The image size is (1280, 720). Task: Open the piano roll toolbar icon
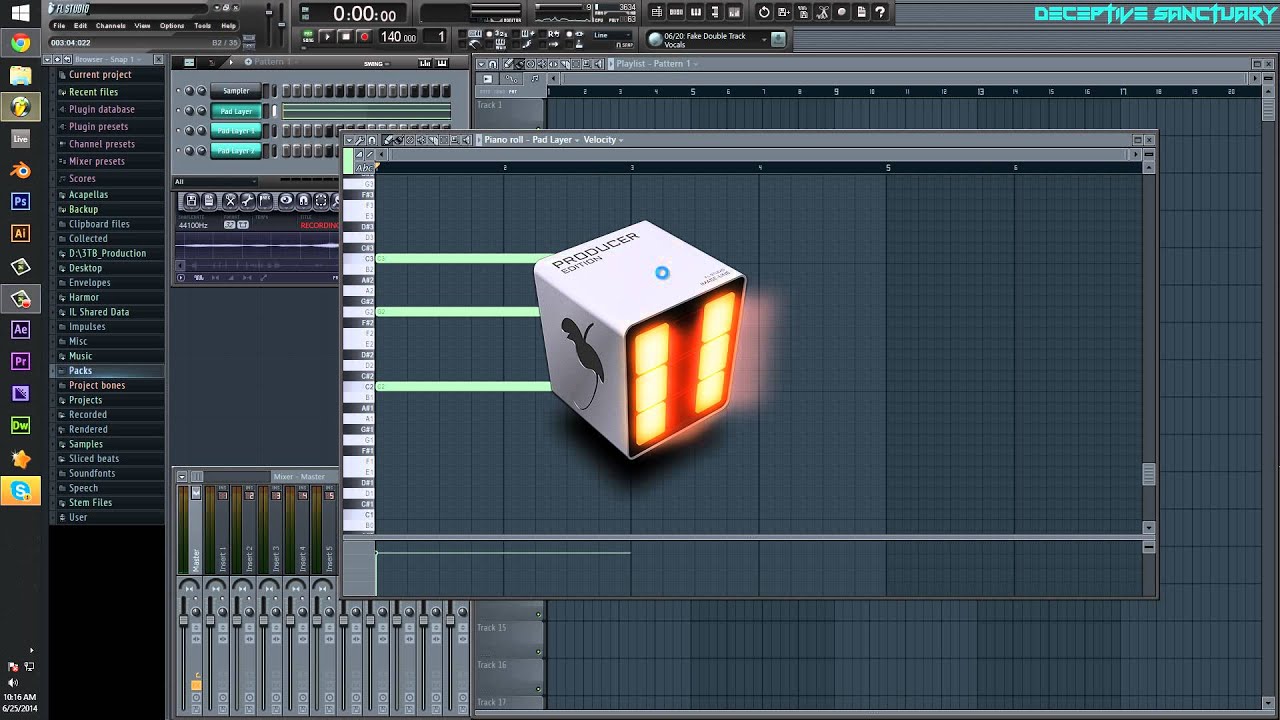[x=695, y=12]
